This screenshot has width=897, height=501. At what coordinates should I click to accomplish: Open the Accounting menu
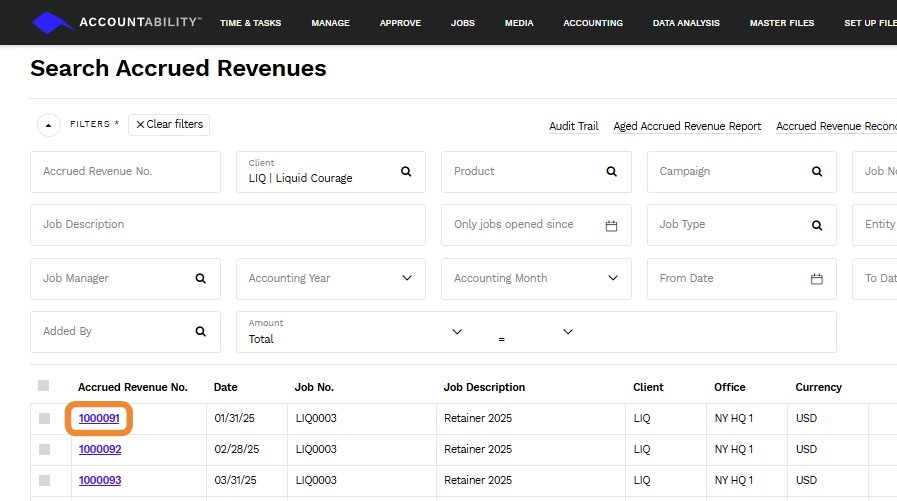593,23
